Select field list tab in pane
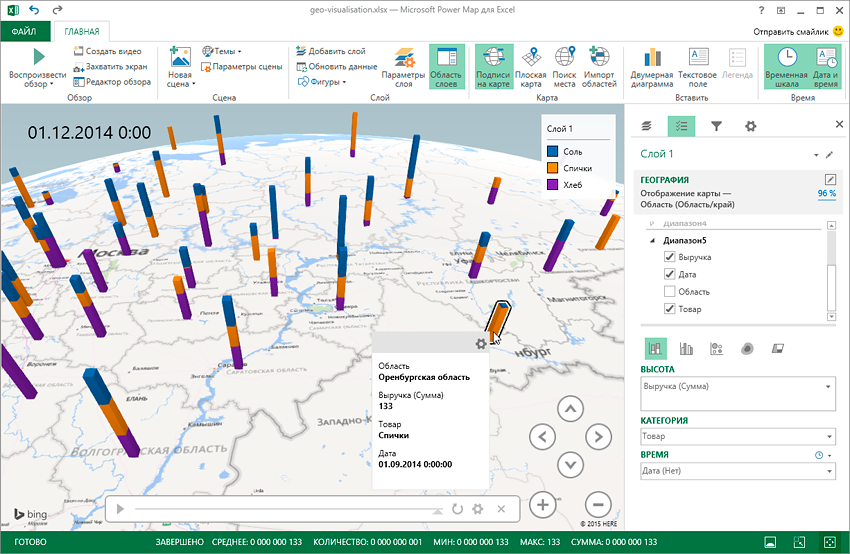 click(681, 126)
